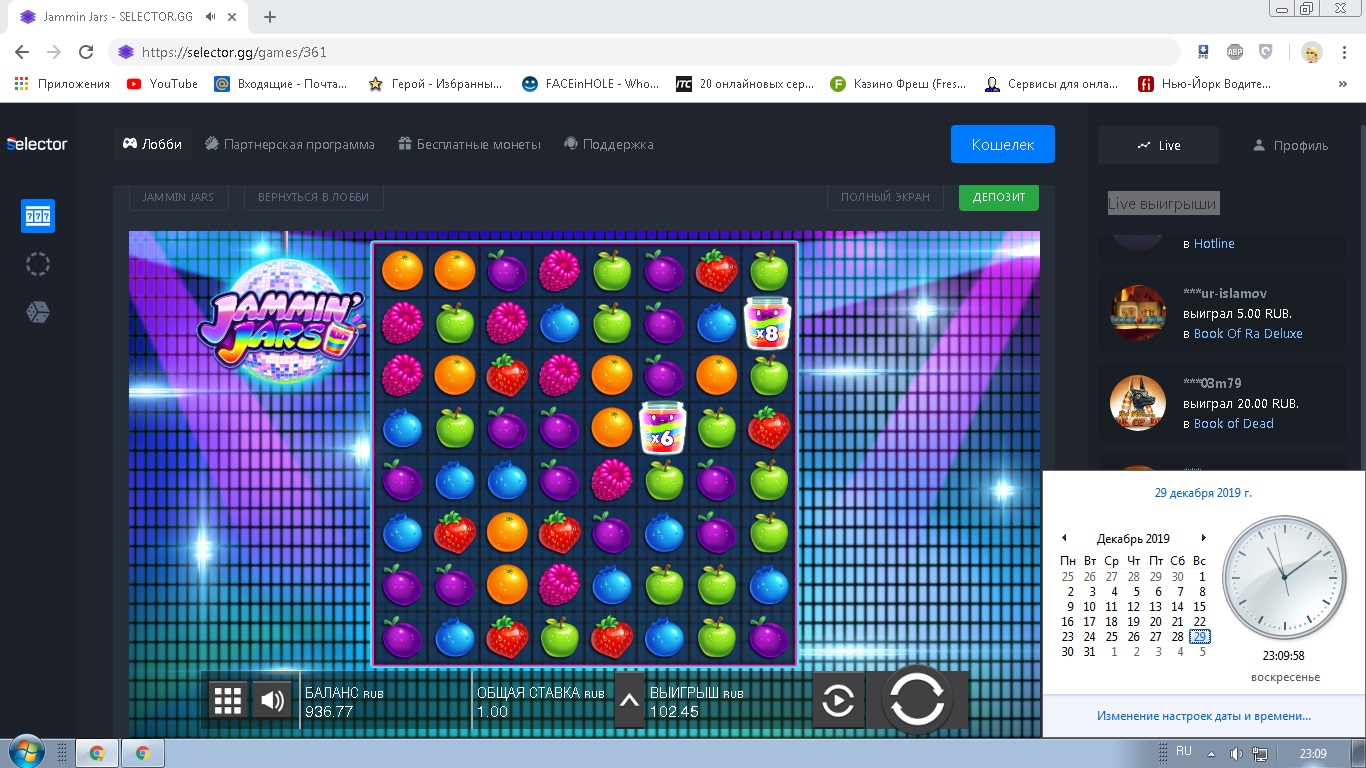This screenshot has width=1366, height=768.
Task: Click the green ДЕПОЗИТ button
Action: pyautogui.click(x=999, y=197)
